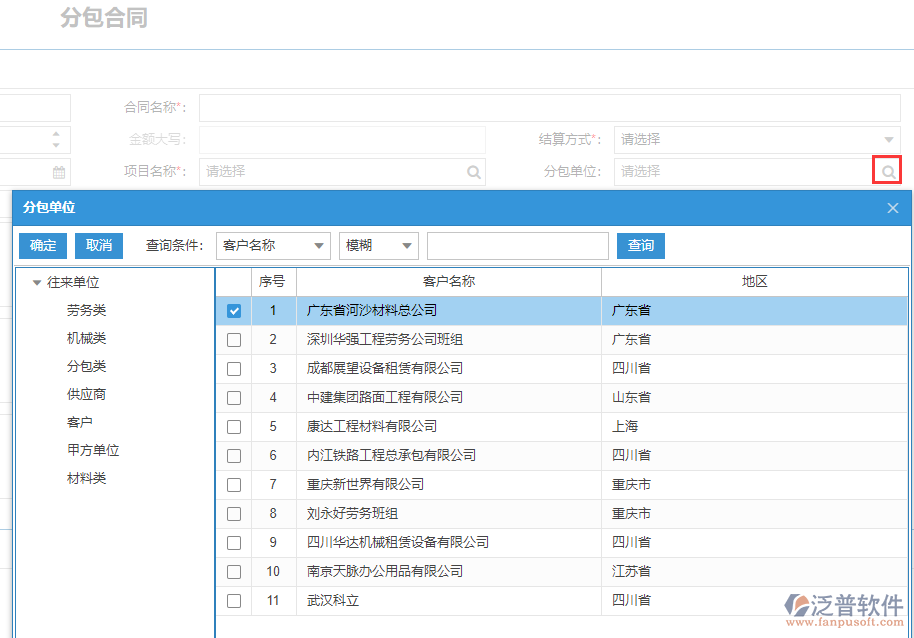This screenshot has height=638, width=914.
Task: Check the 刘永好劳务班组 checkbox
Action: click(233, 513)
